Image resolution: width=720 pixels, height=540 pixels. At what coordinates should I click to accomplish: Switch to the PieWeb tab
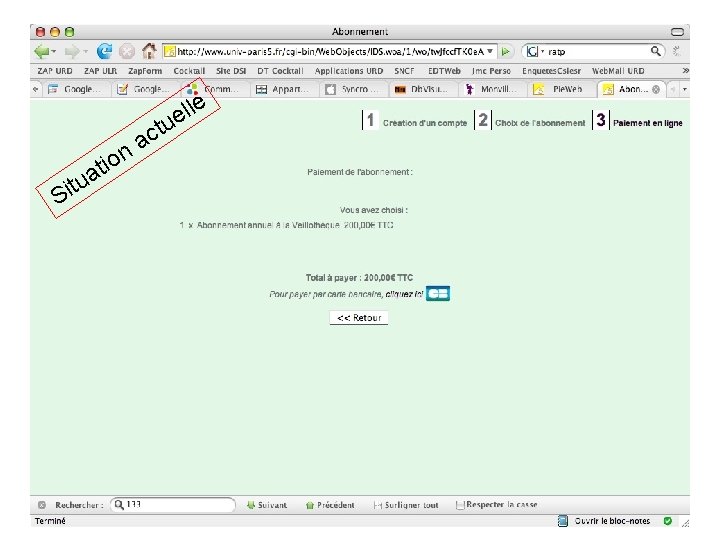[560, 89]
